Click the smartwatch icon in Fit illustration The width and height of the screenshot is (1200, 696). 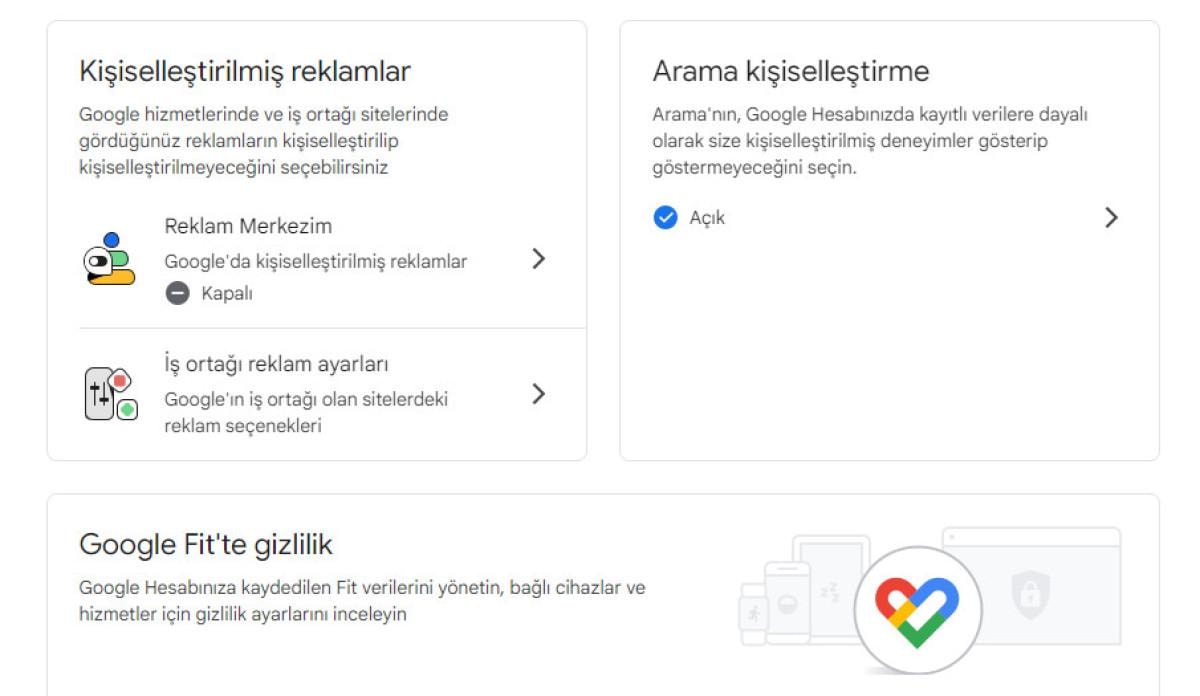click(751, 611)
